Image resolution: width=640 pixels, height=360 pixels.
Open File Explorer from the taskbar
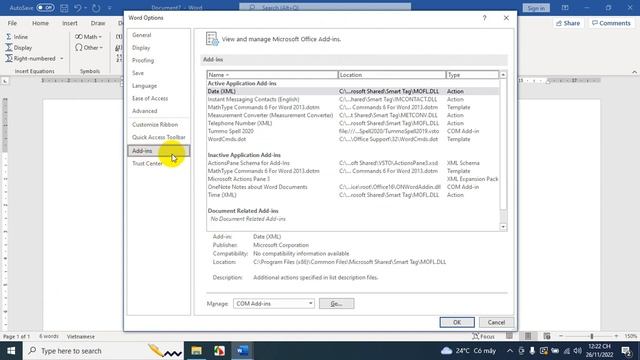tap(196, 351)
